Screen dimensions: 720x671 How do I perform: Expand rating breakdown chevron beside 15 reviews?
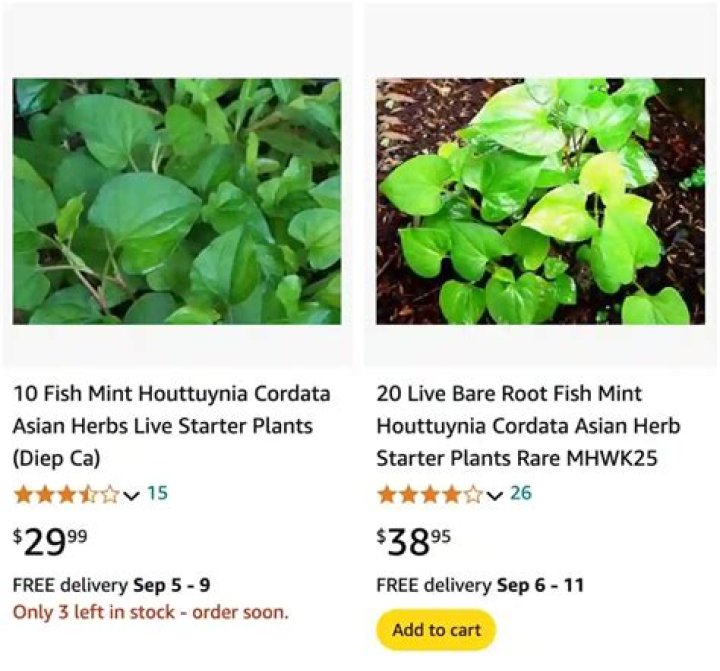[x=131, y=495]
